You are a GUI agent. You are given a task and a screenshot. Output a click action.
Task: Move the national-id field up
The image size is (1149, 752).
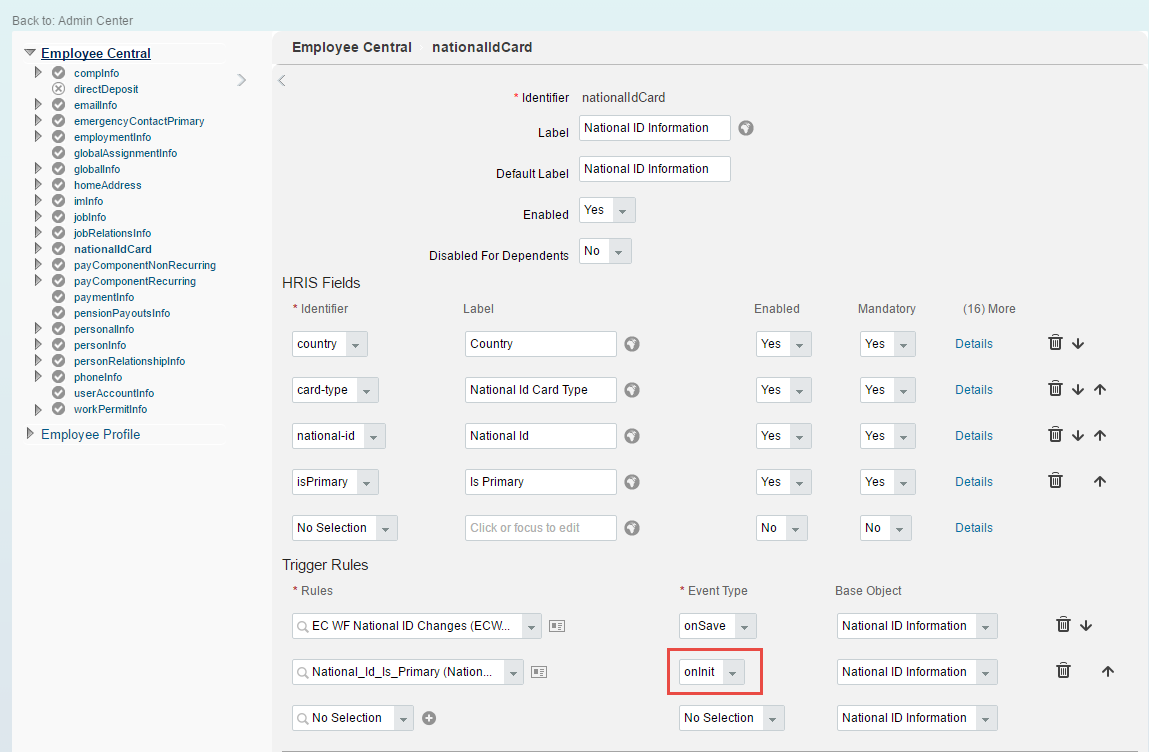click(x=1100, y=435)
